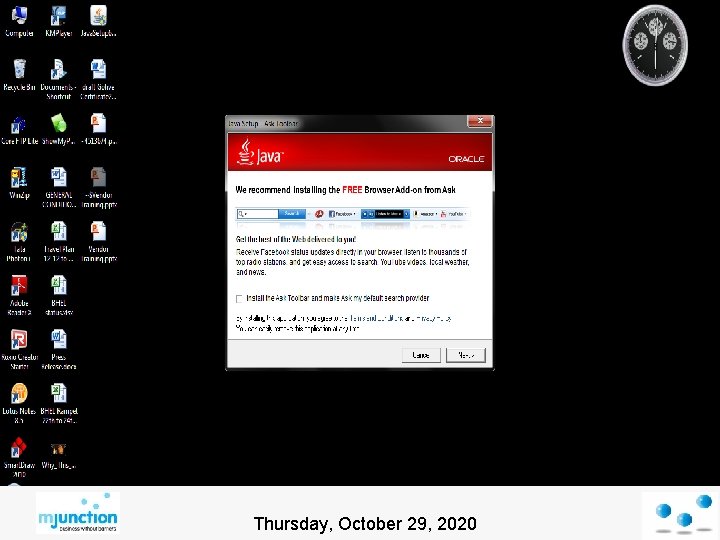Screen dimensions: 720x540
Task: Open the Travel Plan Excel file icon
Action: pyautogui.click(x=58, y=242)
